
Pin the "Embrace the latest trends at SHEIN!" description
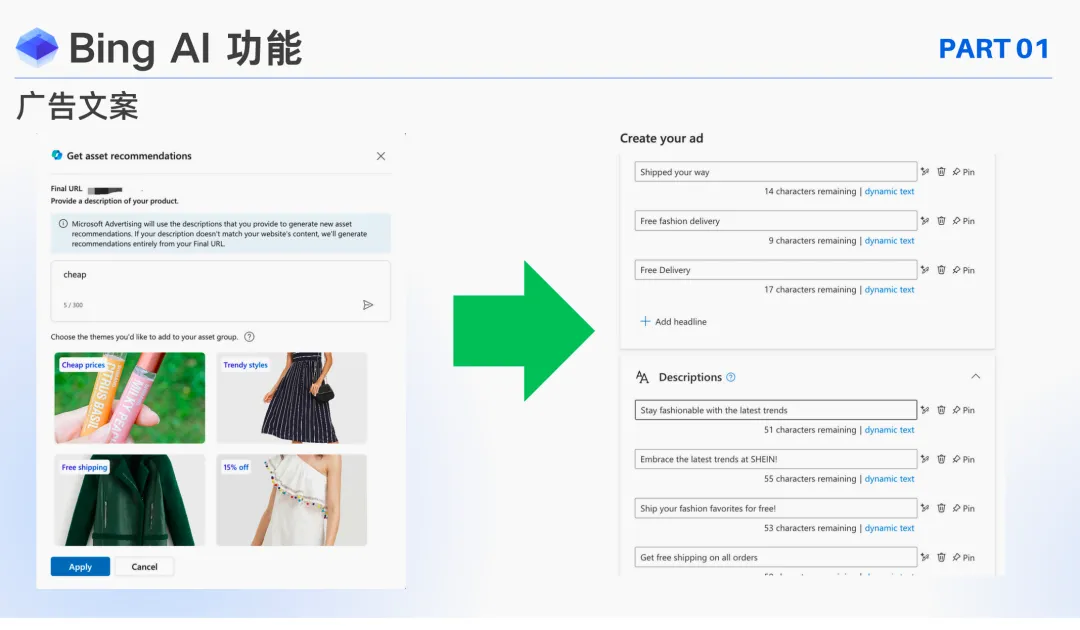click(964, 459)
